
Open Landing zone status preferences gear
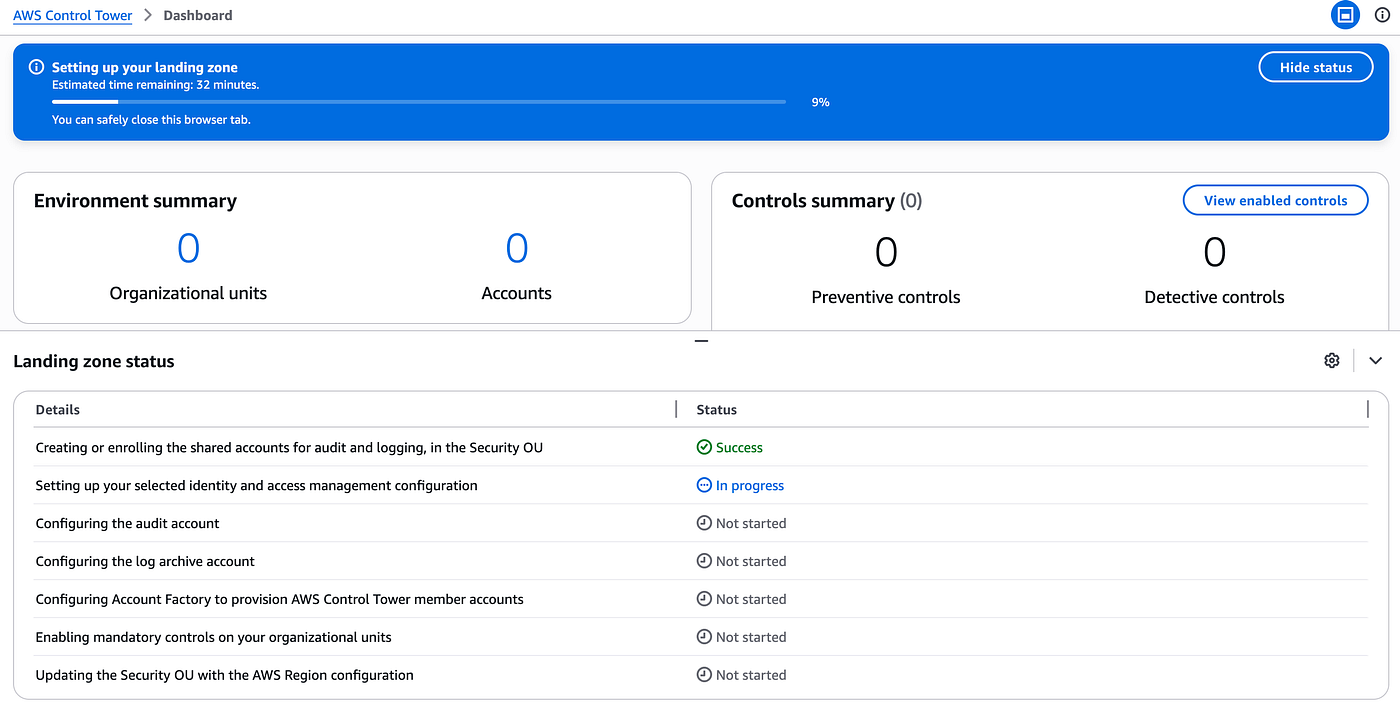[1331, 360]
